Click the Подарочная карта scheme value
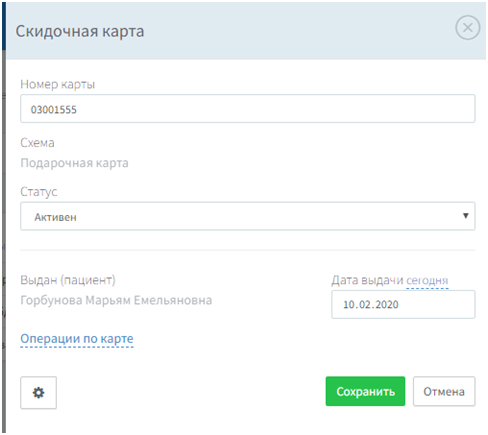 pyautogui.click(x=74, y=163)
